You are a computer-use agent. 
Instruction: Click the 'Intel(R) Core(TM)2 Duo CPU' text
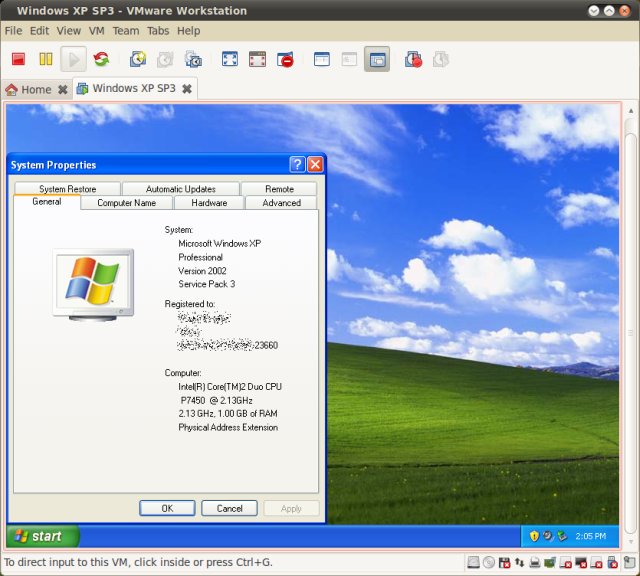coord(230,387)
